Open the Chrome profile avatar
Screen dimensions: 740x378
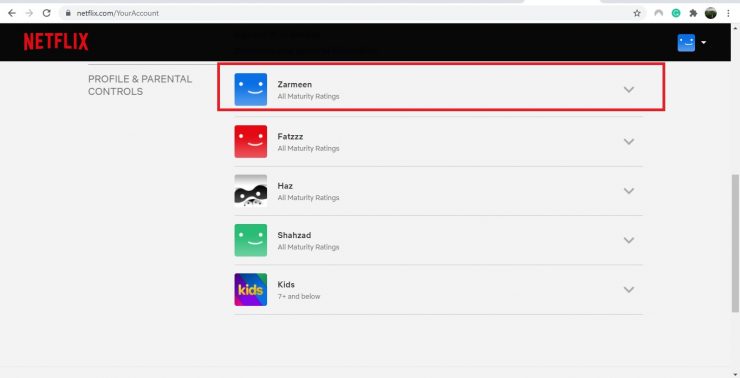(x=711, y=13)
